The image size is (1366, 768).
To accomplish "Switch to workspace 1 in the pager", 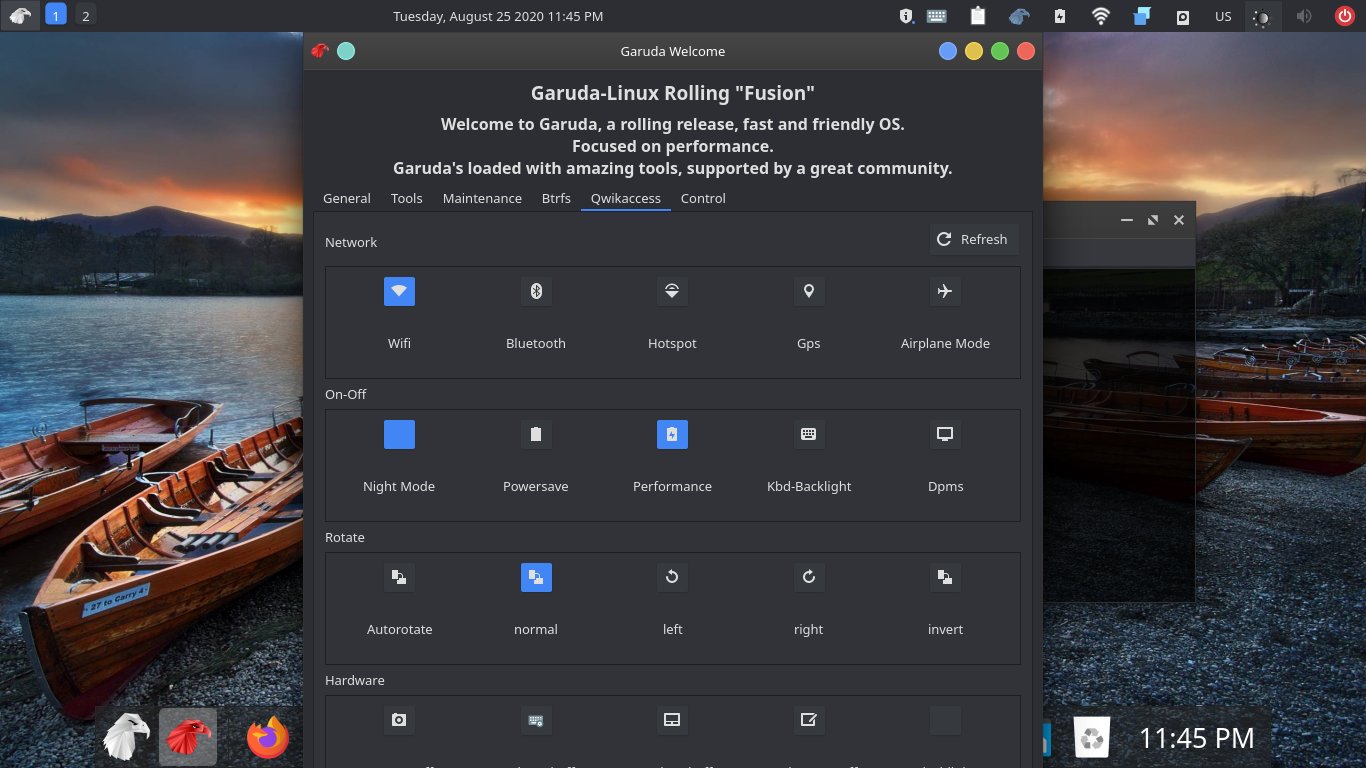I will [x=56, y=16].
